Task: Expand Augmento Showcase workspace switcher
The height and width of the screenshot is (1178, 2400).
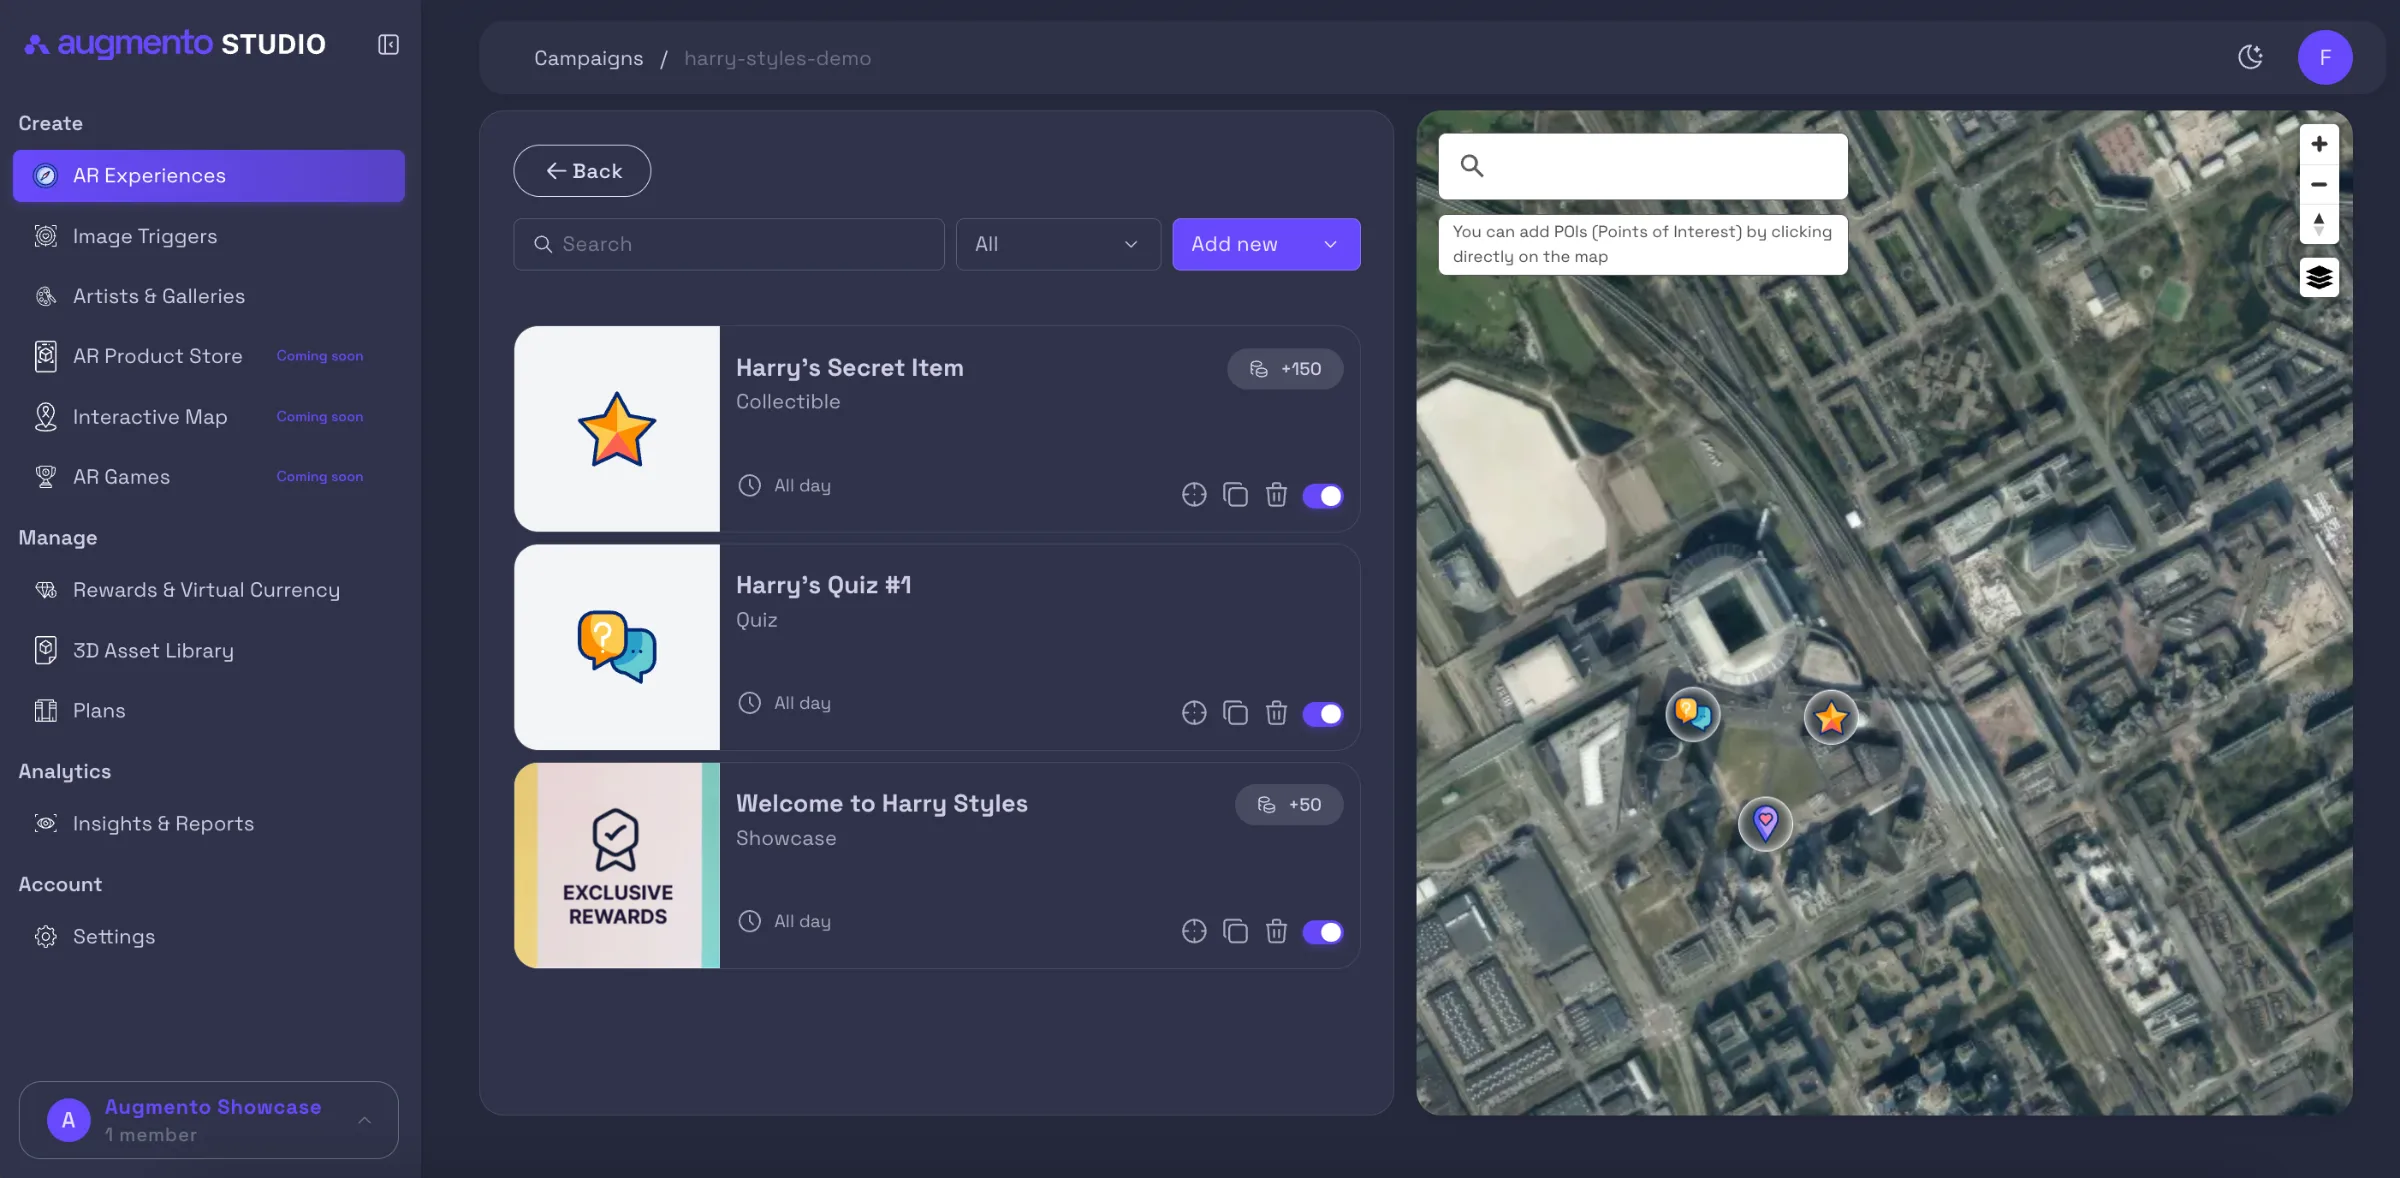Action: 209,1120
